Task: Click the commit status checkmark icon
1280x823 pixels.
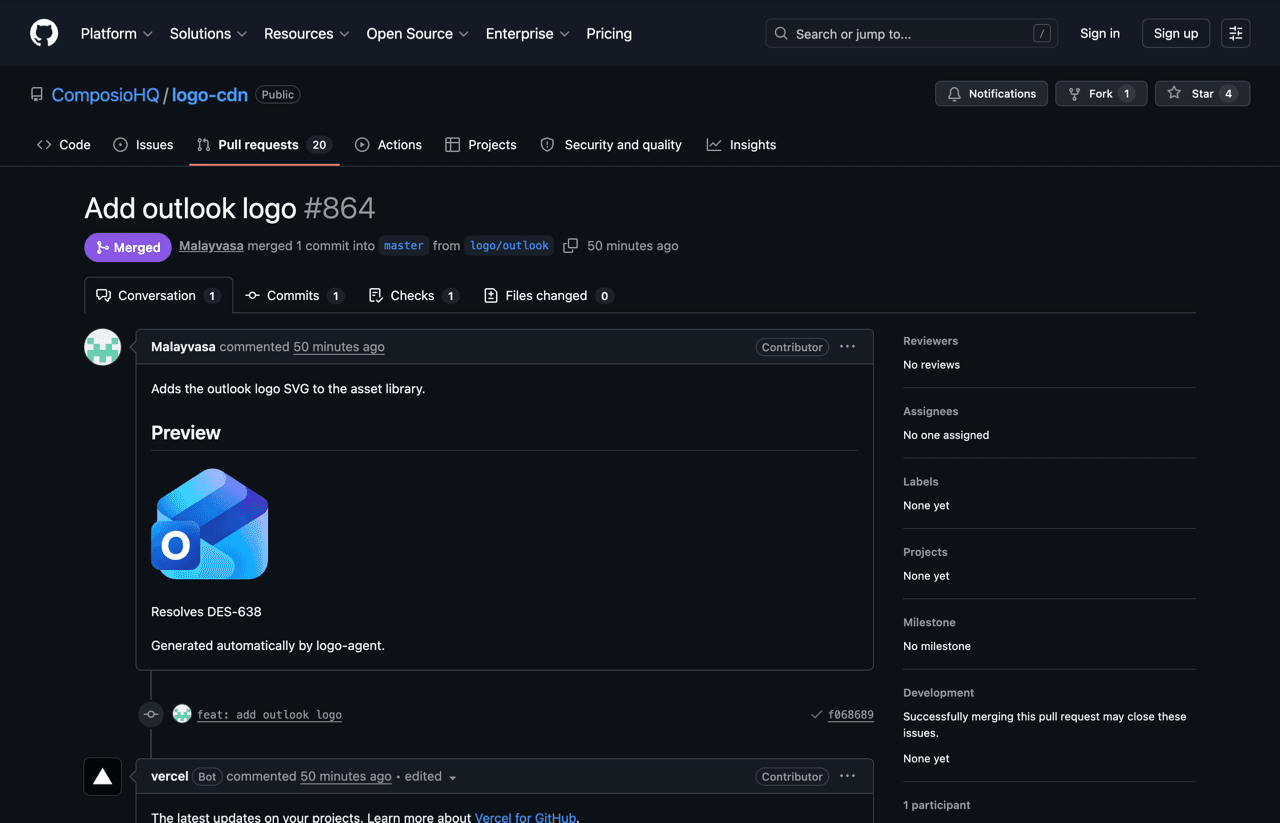Action: (816, 714)
